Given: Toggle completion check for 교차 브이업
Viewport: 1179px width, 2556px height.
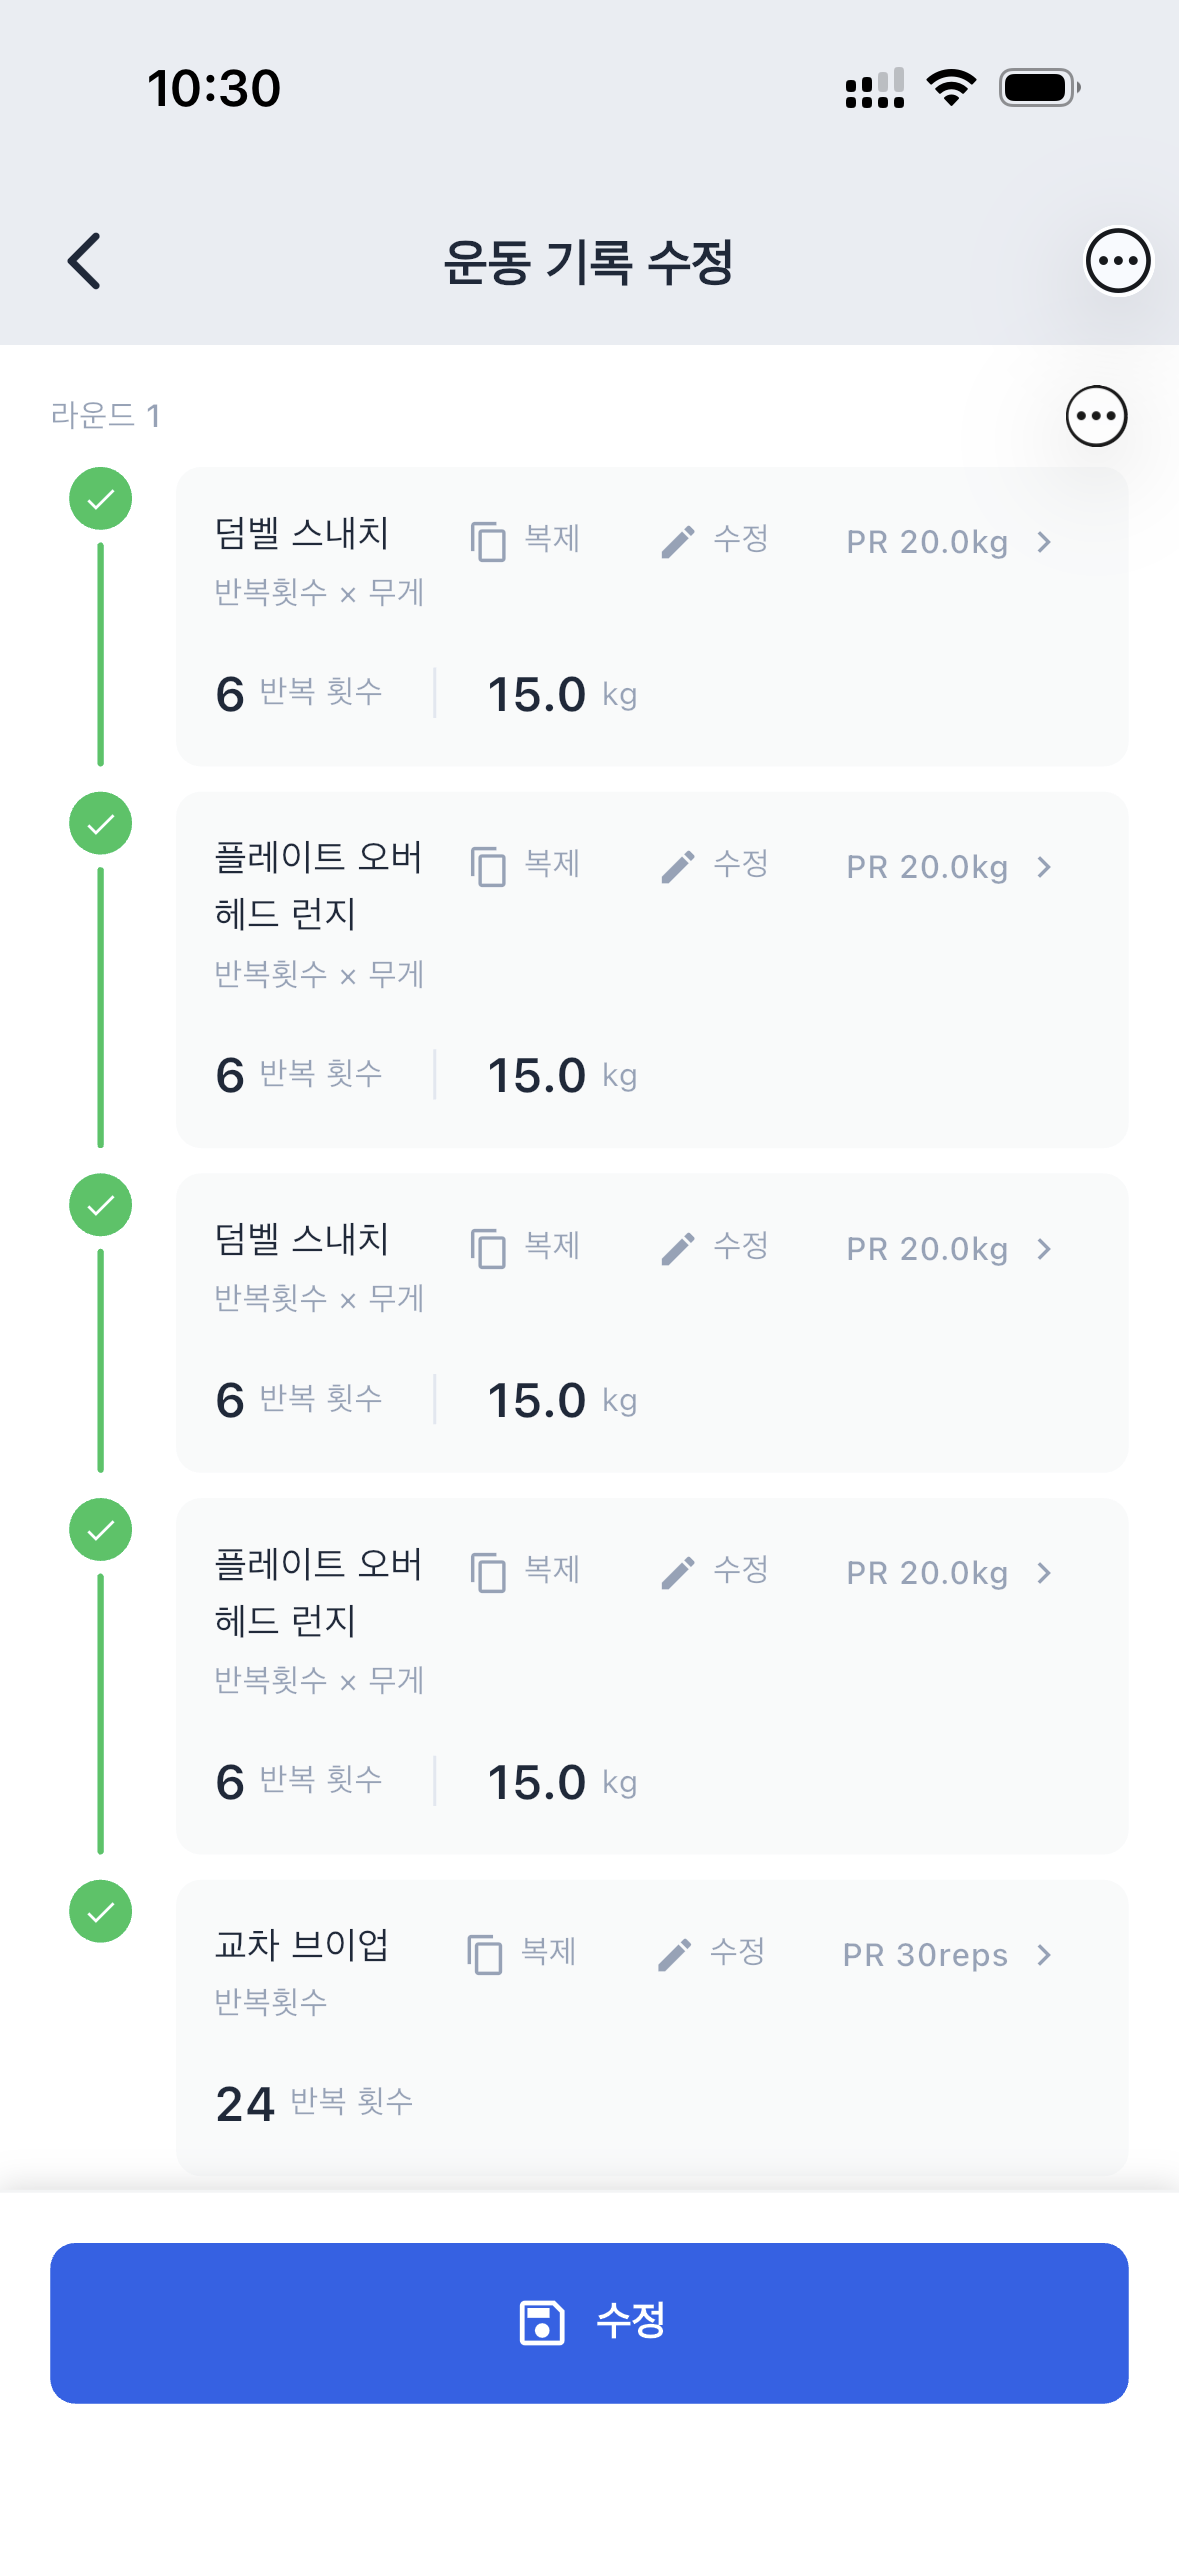Looking at the screenshot, I should coord(100,1911).
